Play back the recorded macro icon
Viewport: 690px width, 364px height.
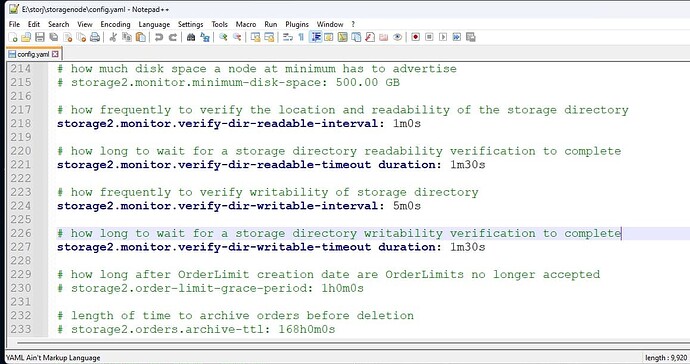click(443, 37)
